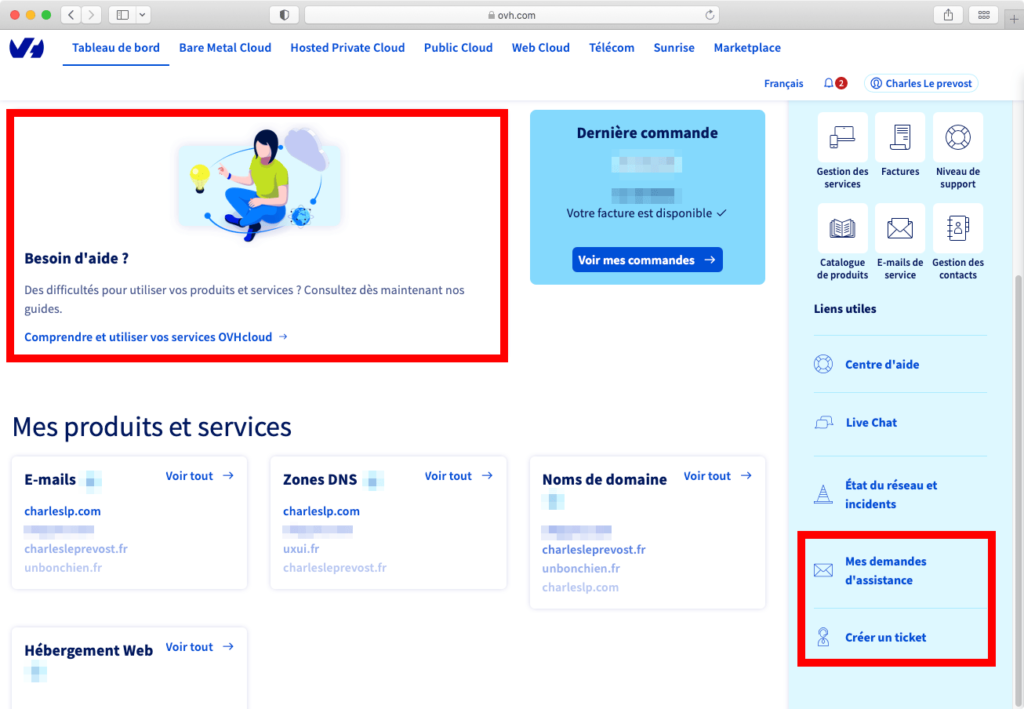
Task: Click the privacy shield icon in Safari
Action: tap(284, 14)
